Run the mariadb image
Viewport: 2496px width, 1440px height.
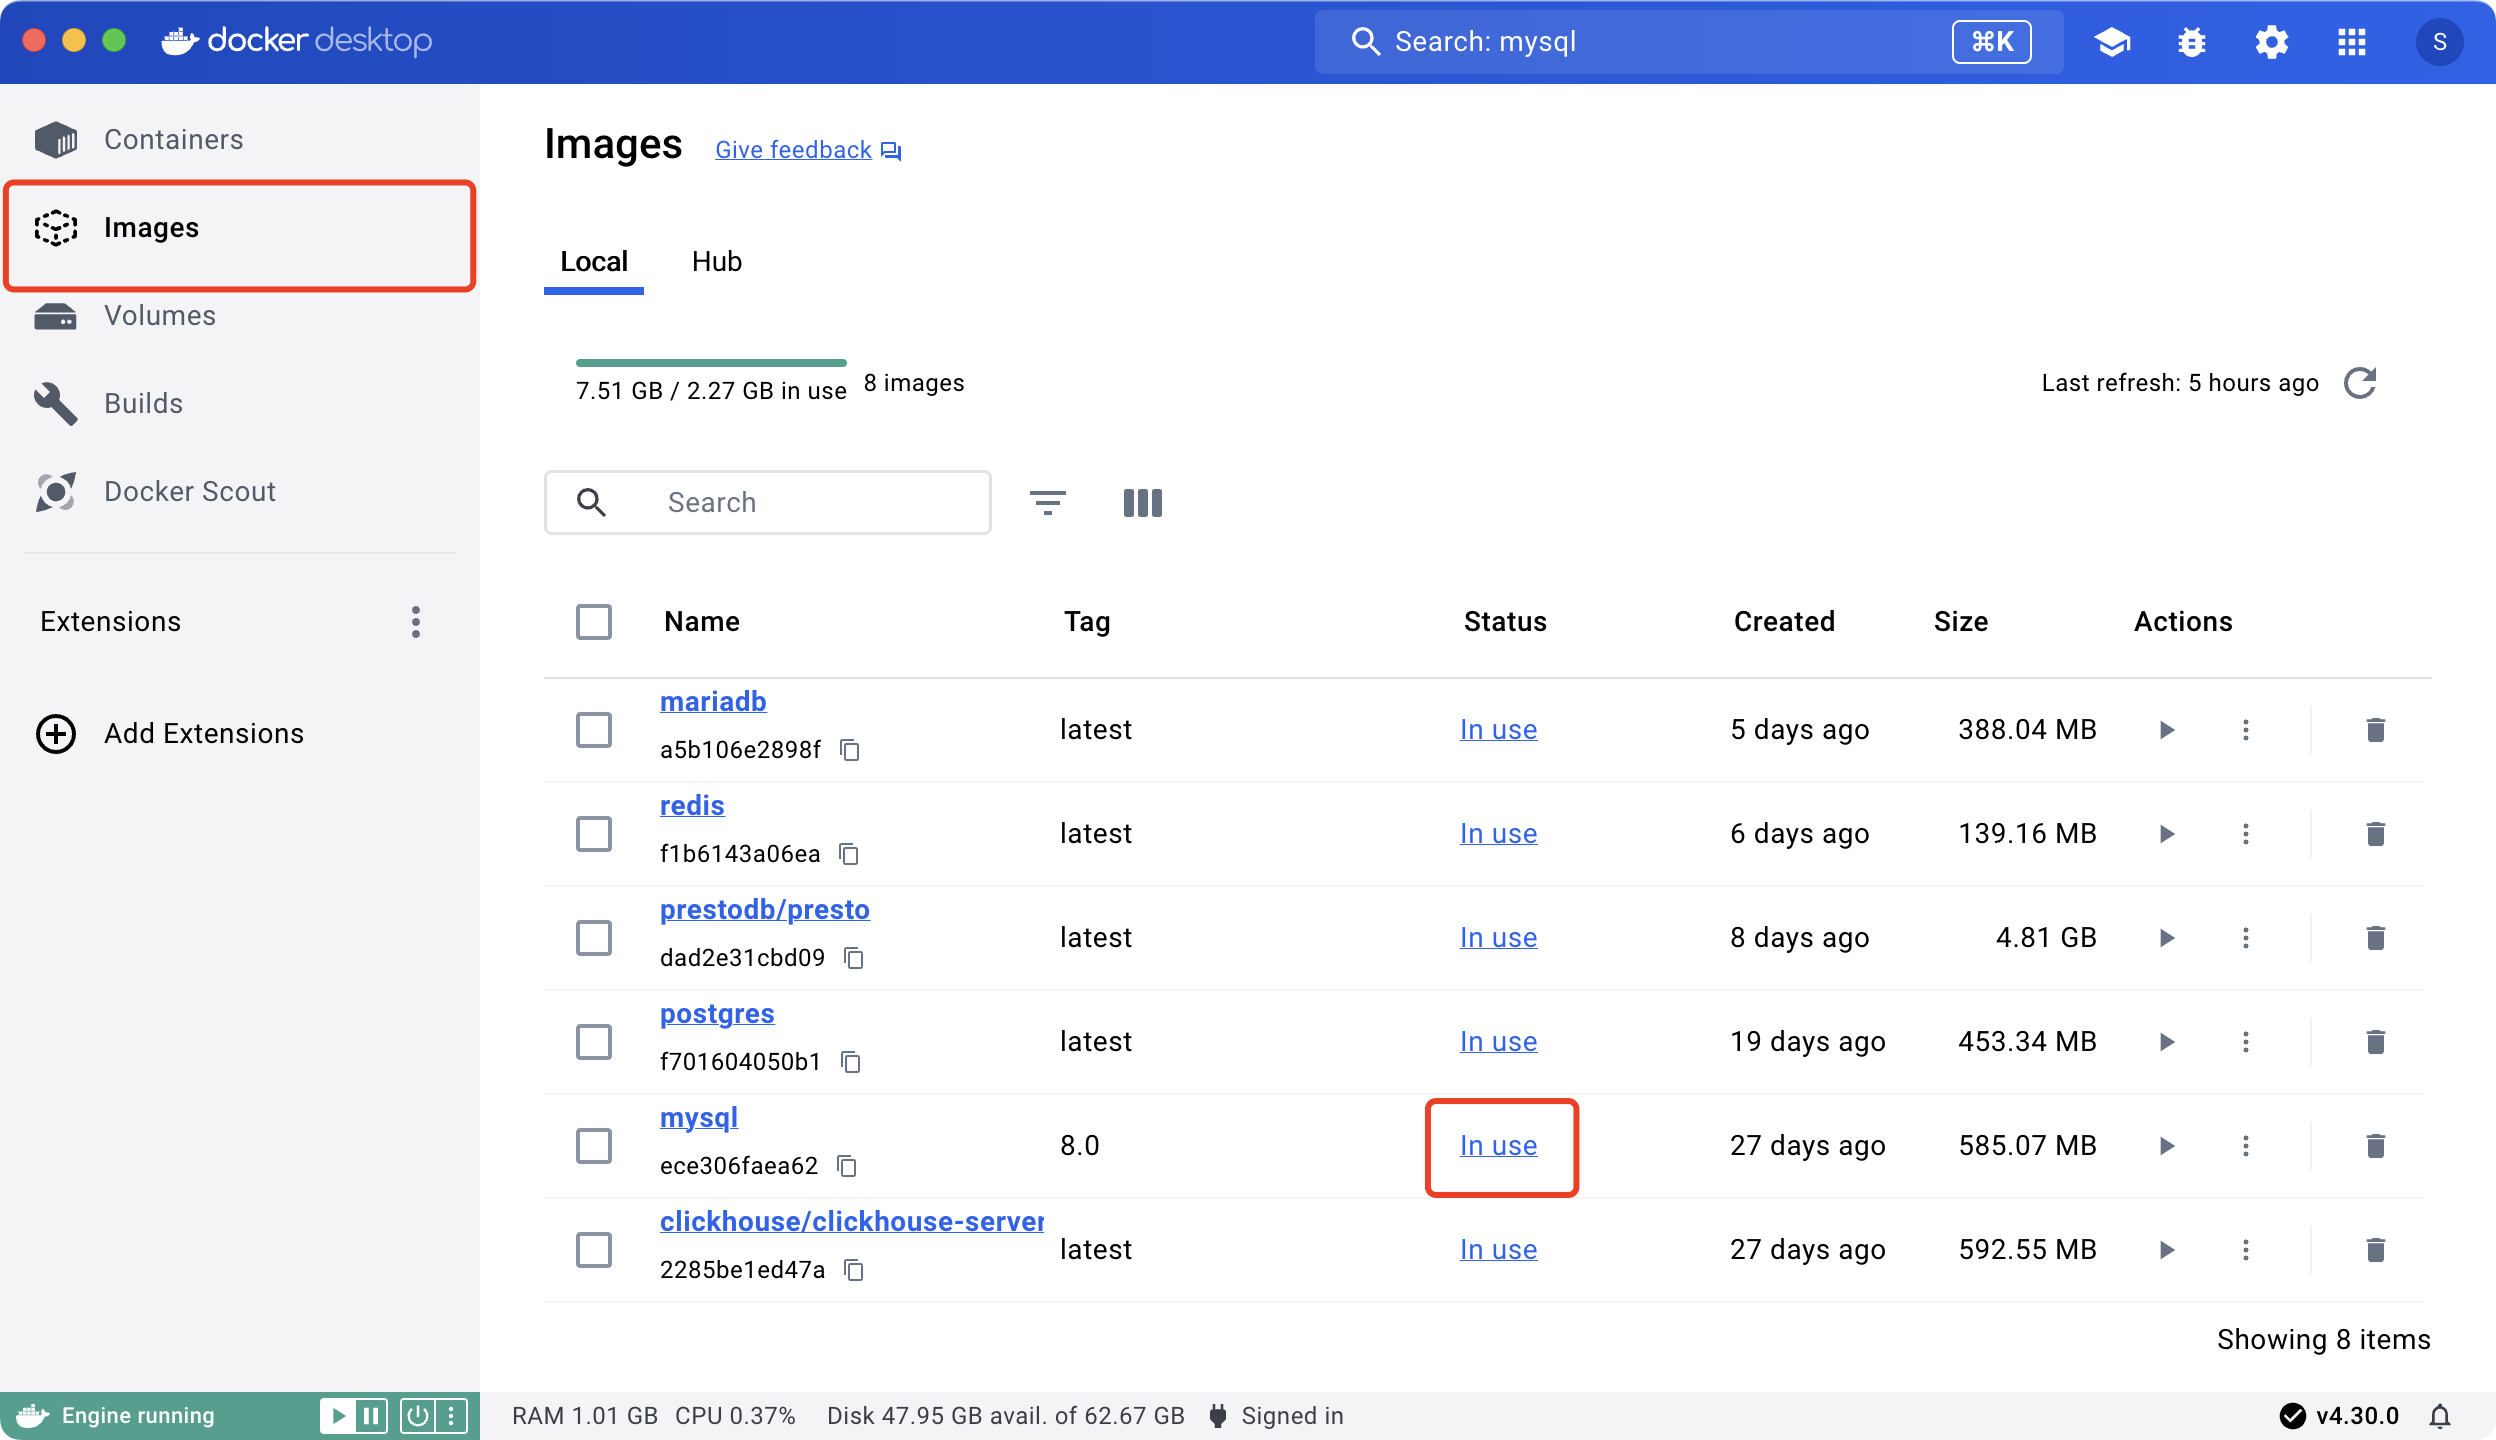2167,730
